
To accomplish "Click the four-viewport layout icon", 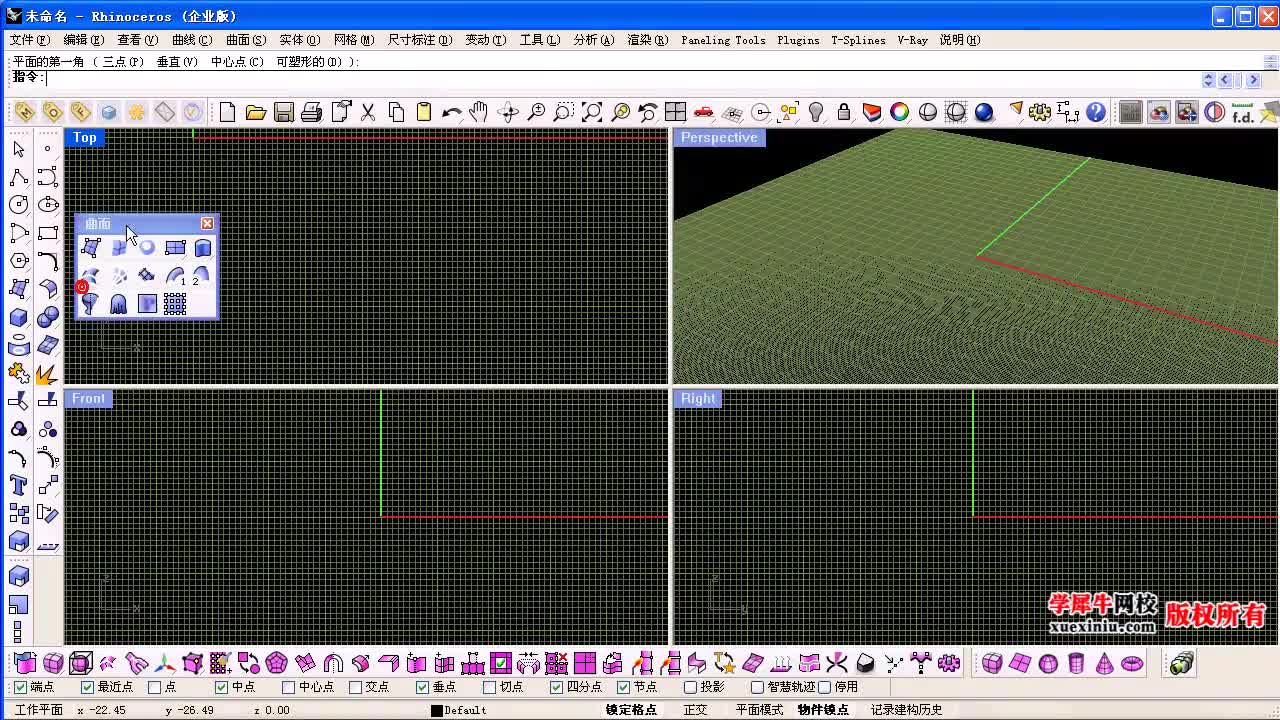I will click(676, 112).
